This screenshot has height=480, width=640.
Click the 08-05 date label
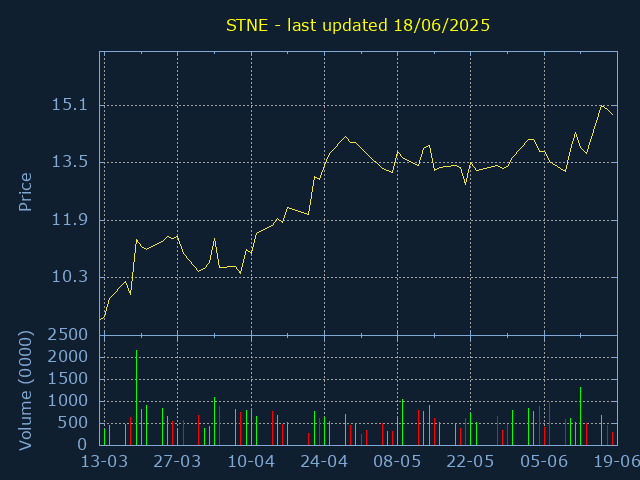[397, 462]
